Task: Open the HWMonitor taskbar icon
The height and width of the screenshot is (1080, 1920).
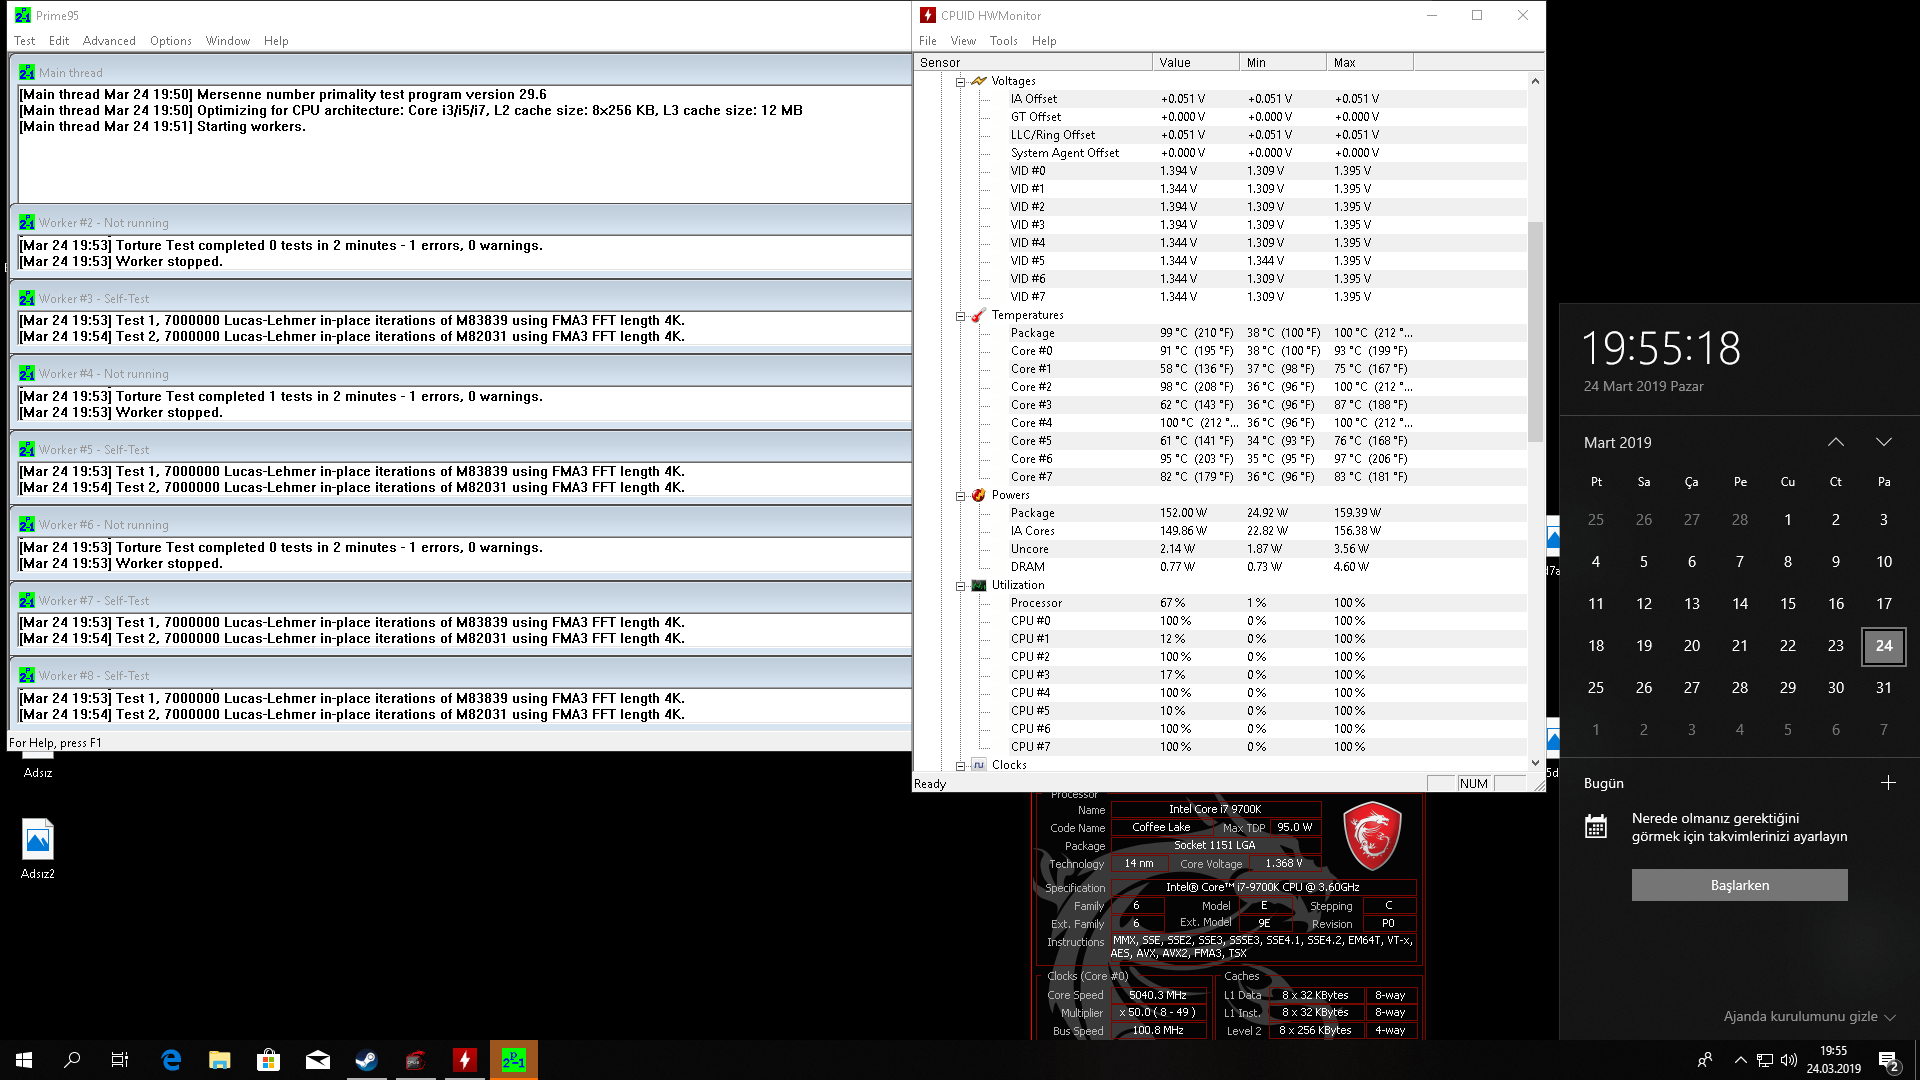Action: click(465, 1060)
